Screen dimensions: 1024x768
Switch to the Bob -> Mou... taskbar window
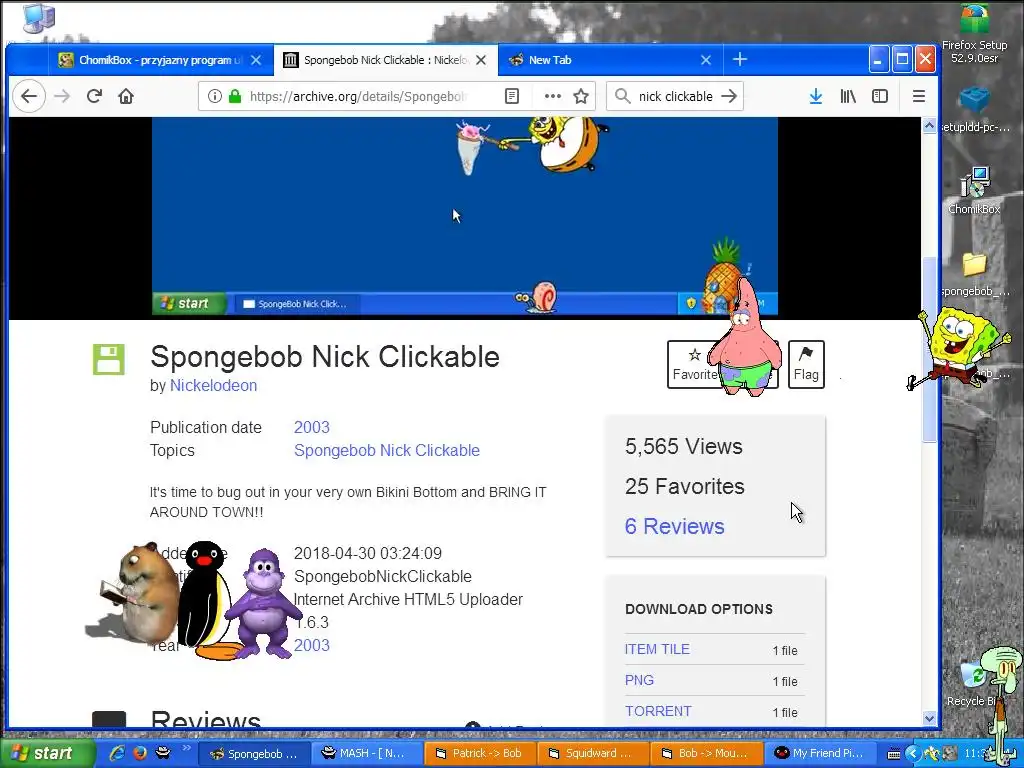(x=707, y=754)
